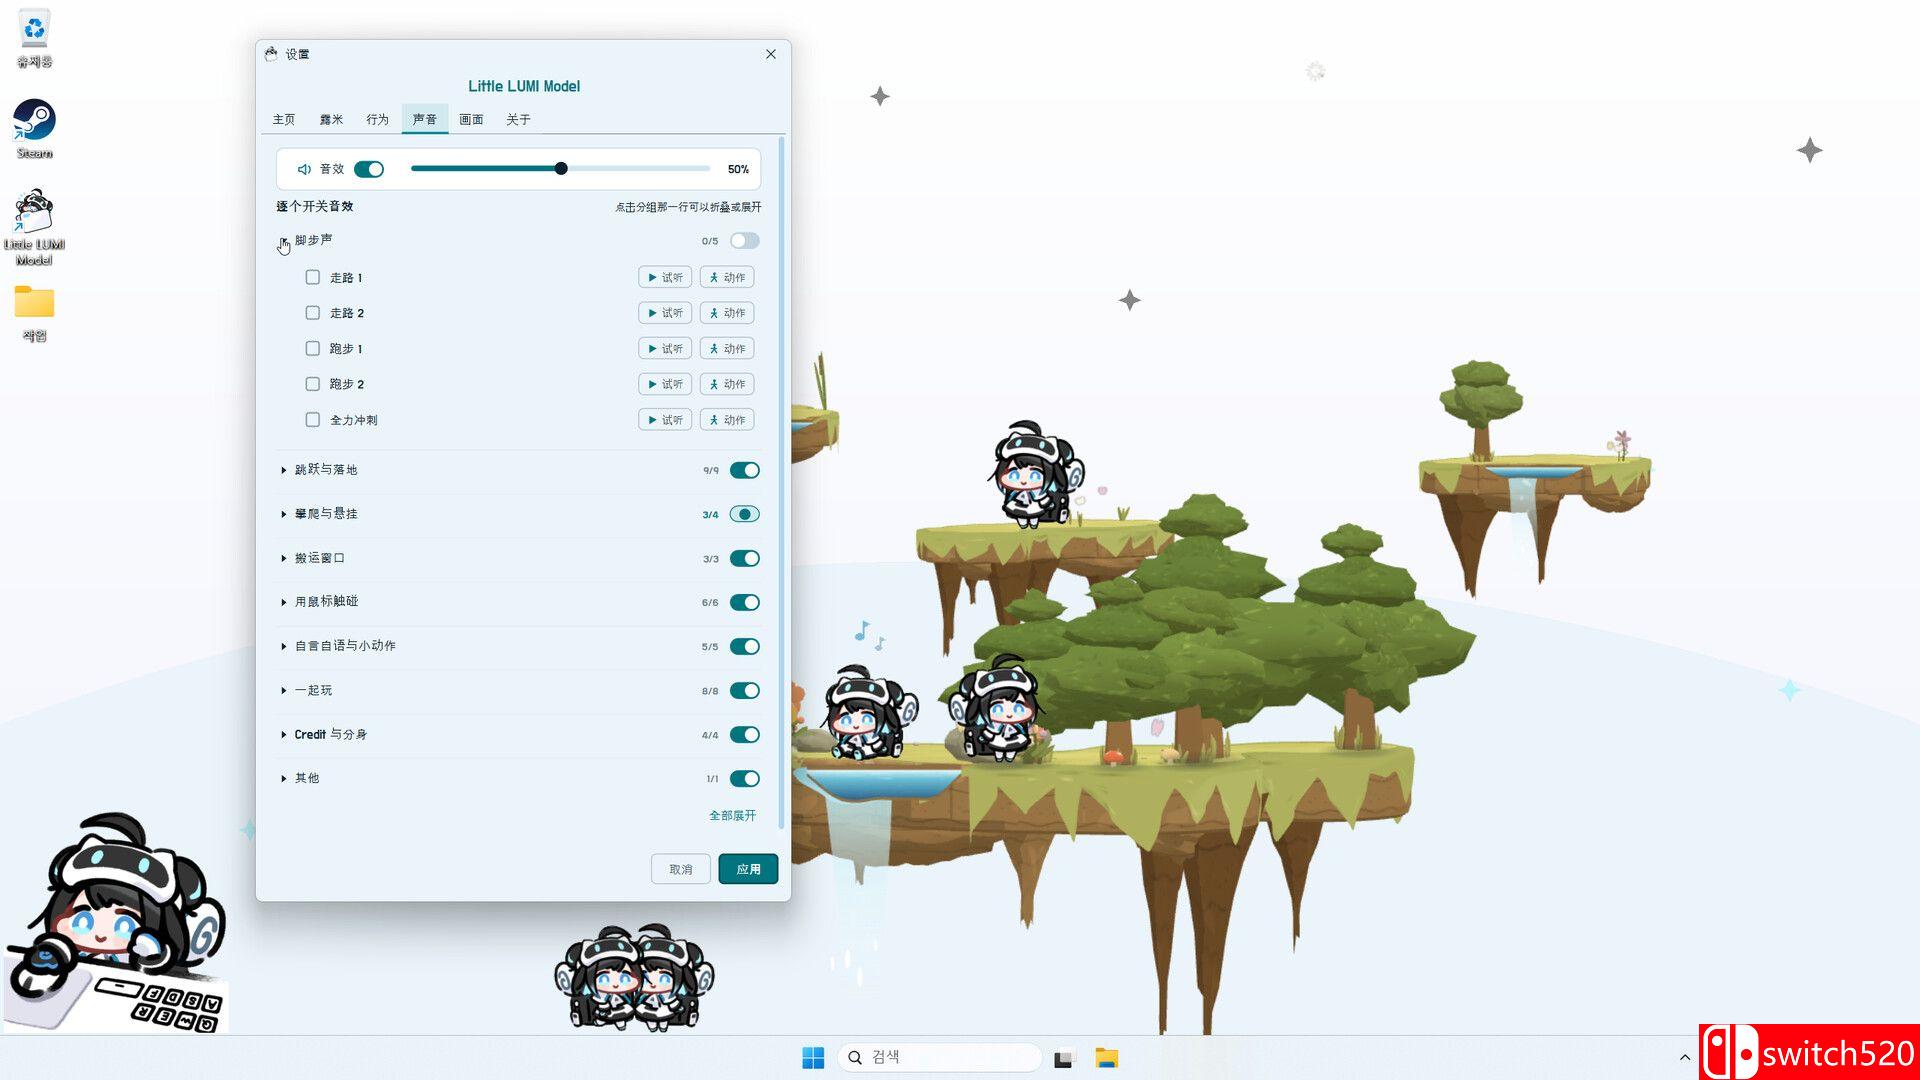Disable the 自言自语与小动作 group toggle
Screen dimensions: 1920x1080
coord(745,646)
